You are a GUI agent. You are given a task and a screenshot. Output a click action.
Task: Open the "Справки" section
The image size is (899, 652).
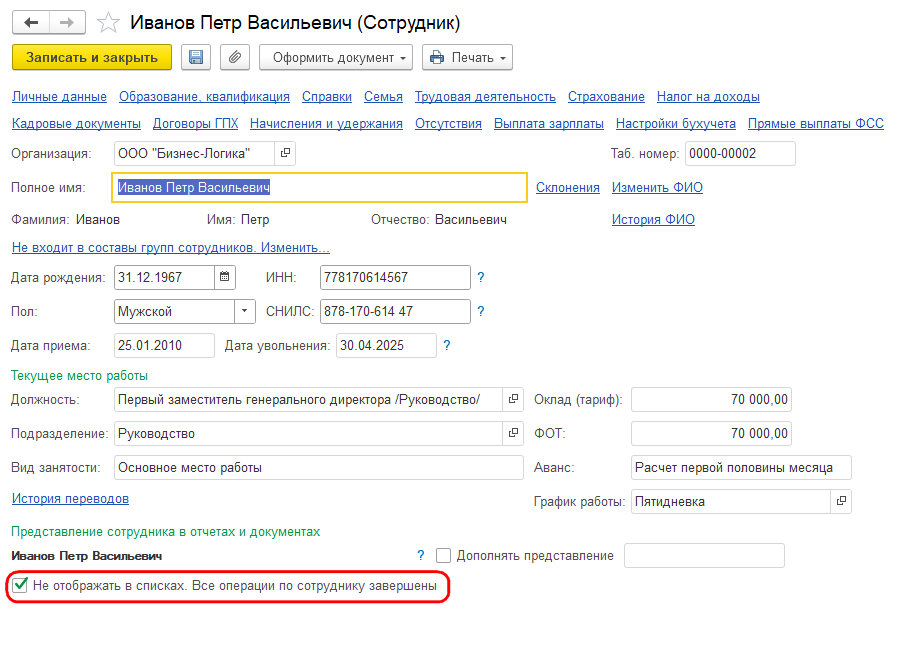327,96
